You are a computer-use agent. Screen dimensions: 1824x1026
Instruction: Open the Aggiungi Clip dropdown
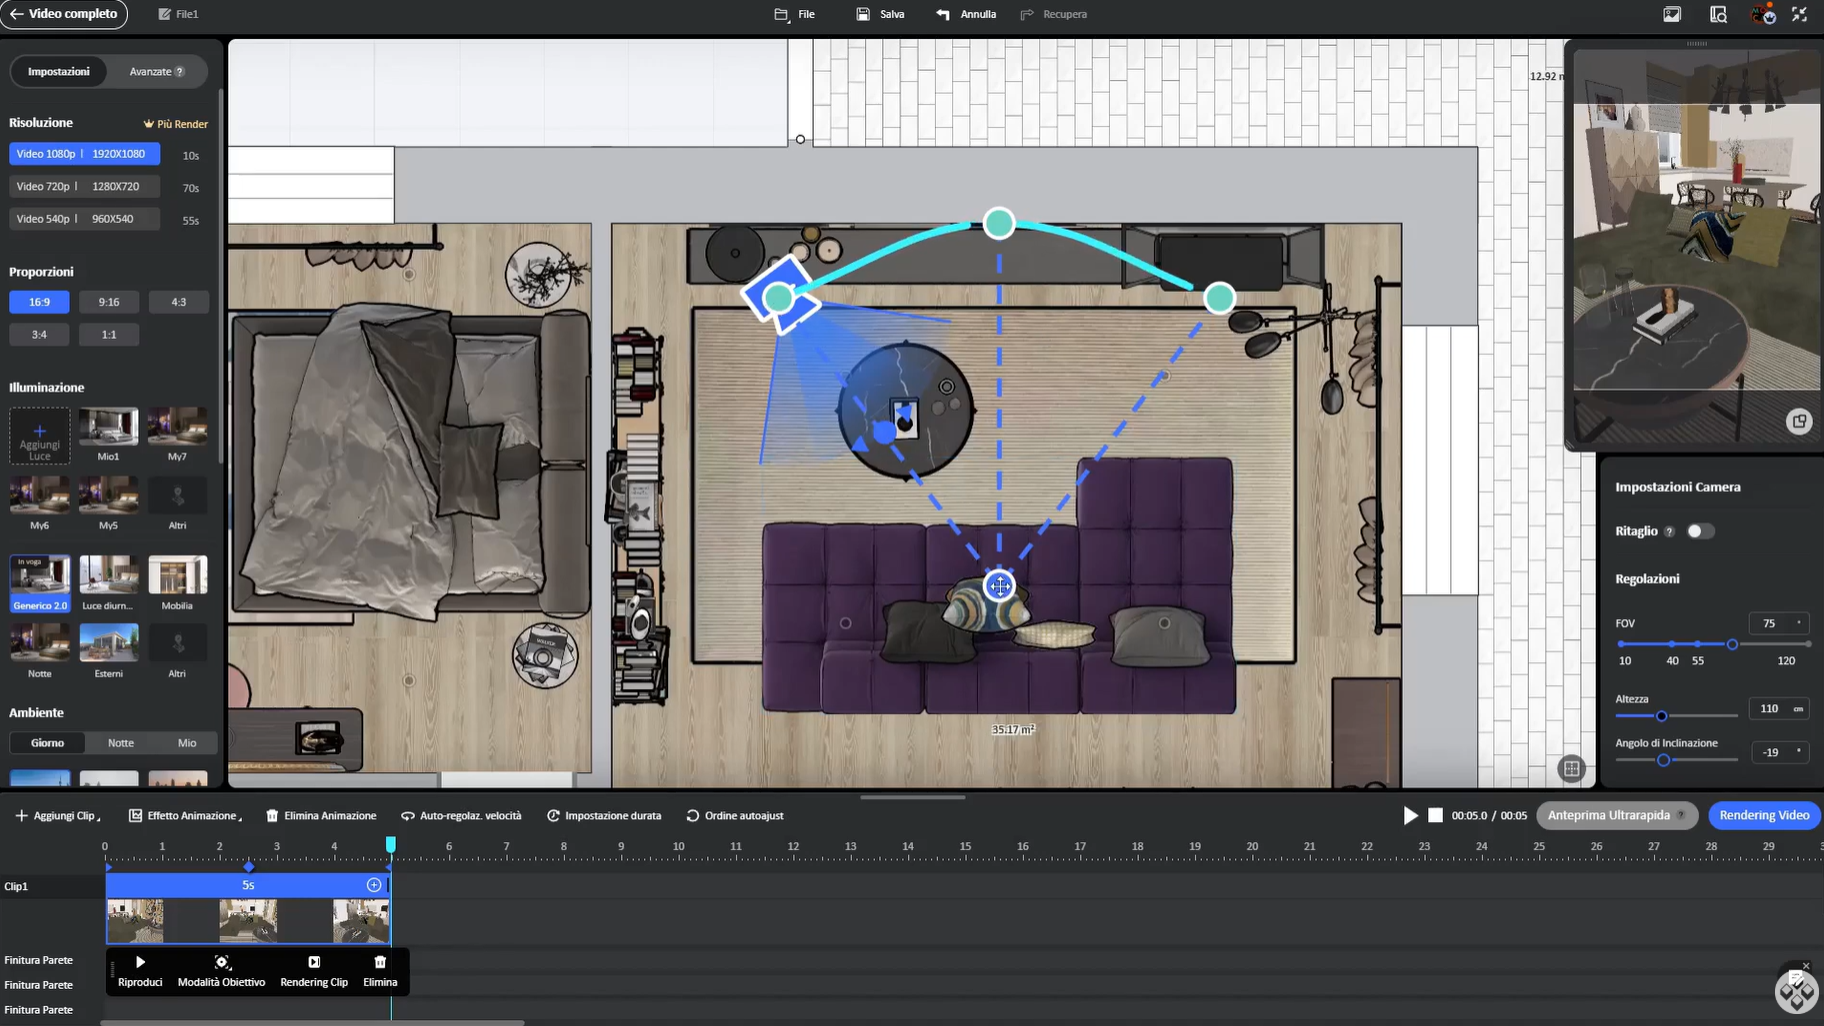[x=58, y=816]
